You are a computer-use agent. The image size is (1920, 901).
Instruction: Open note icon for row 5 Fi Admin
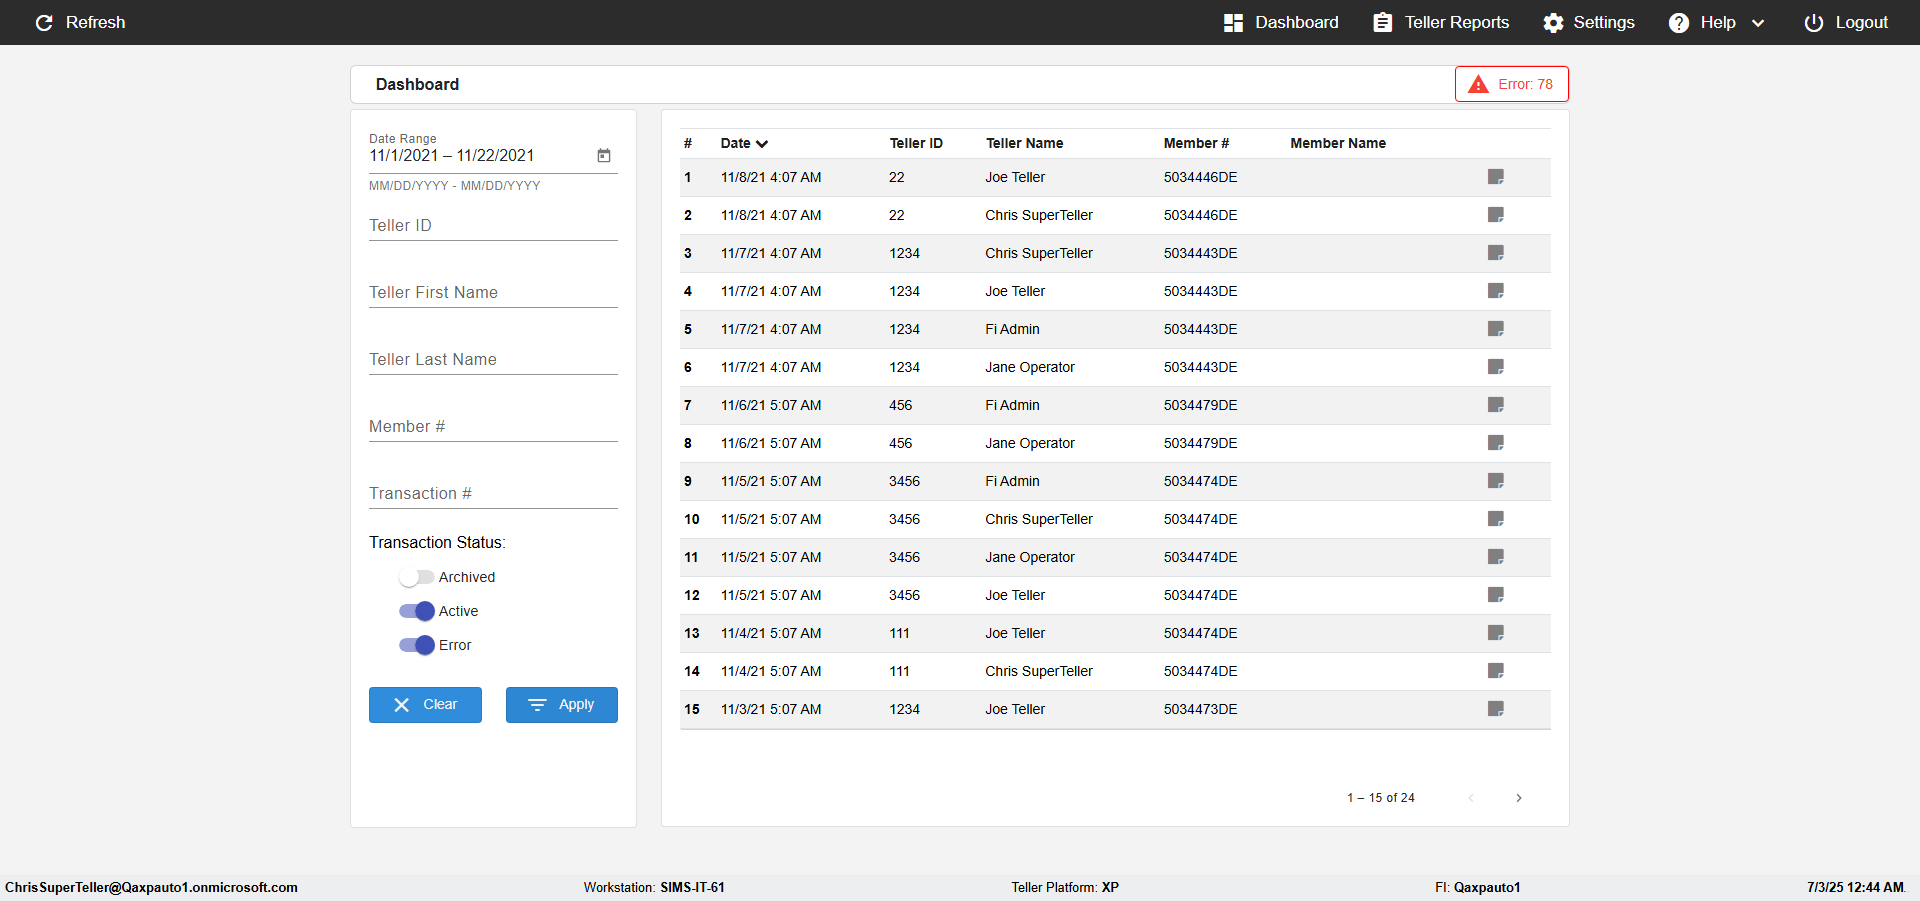pos(1495,329)
